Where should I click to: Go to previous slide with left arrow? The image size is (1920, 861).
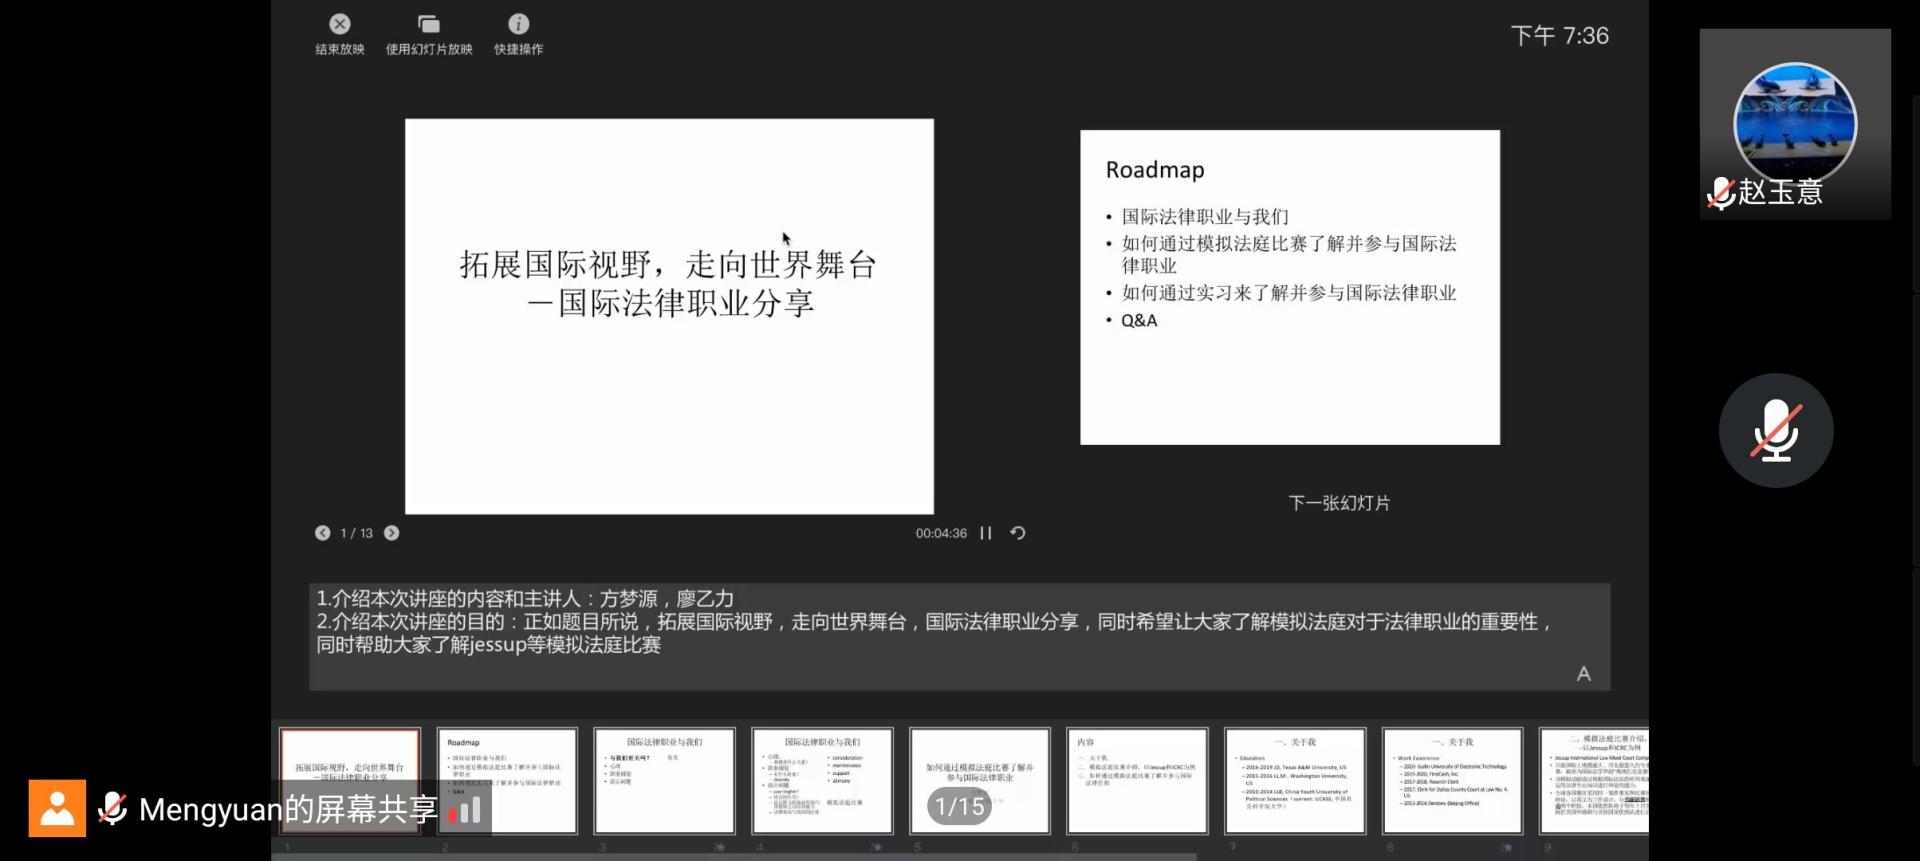[322, 533]
